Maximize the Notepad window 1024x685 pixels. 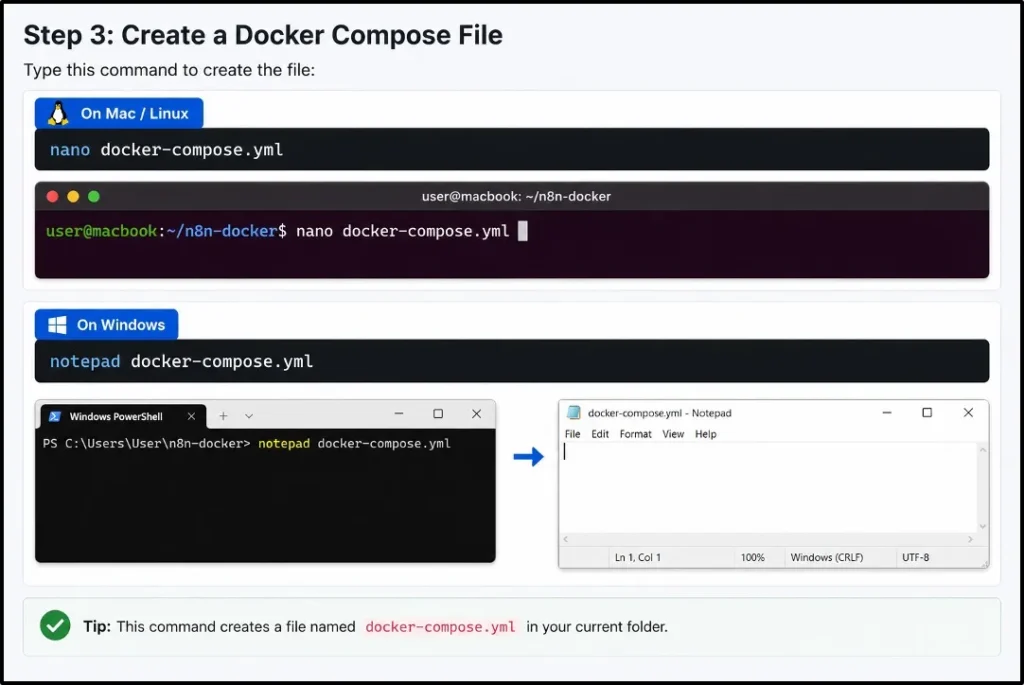tap(927, 413)
